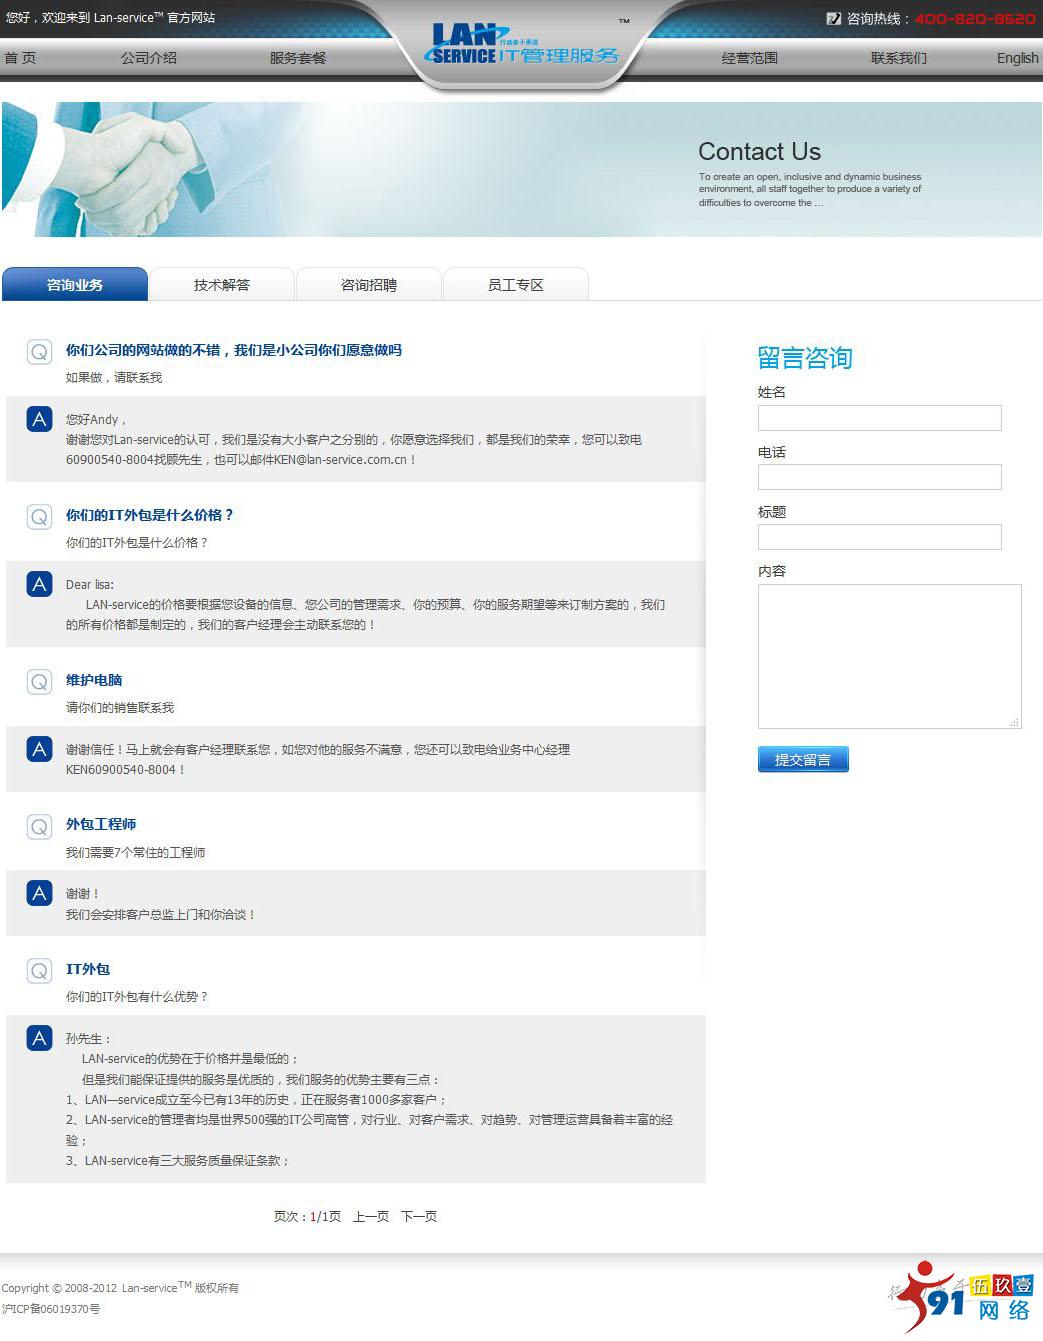The width and height of the screenshot is (1043, 1341).
Task: Click the Q icon next to 外包工程师
Action: (39, 827)
